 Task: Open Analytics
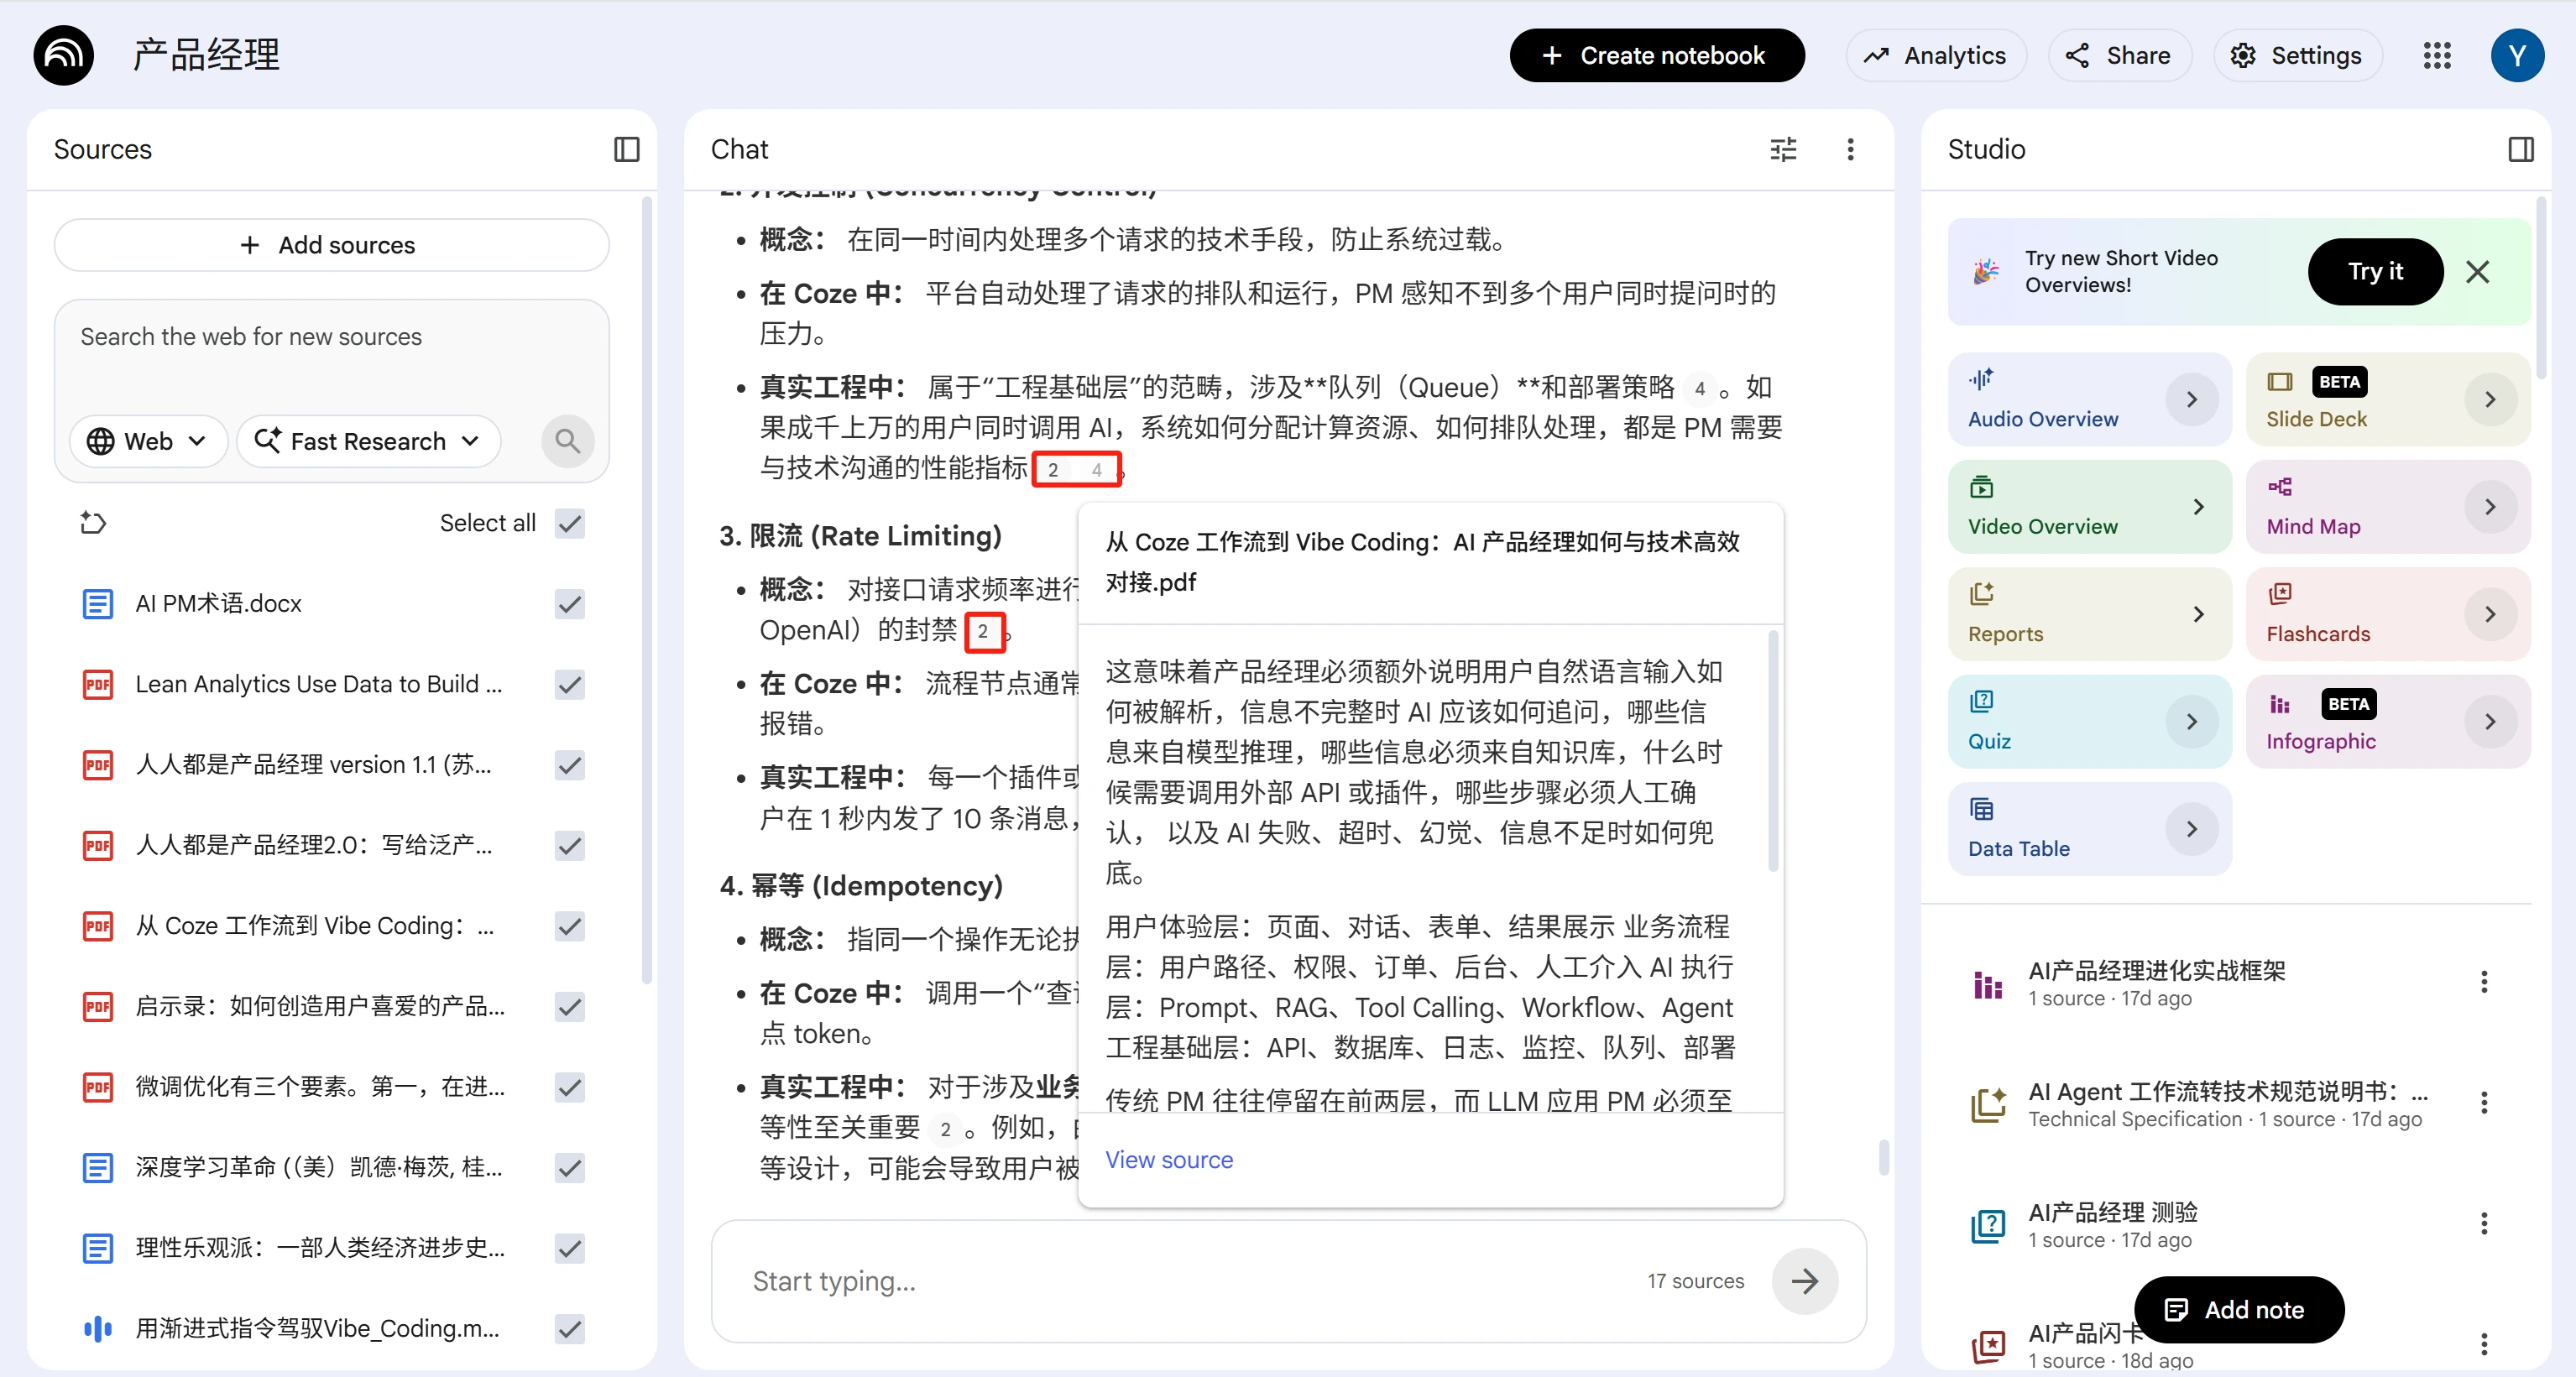point(1936,55)
